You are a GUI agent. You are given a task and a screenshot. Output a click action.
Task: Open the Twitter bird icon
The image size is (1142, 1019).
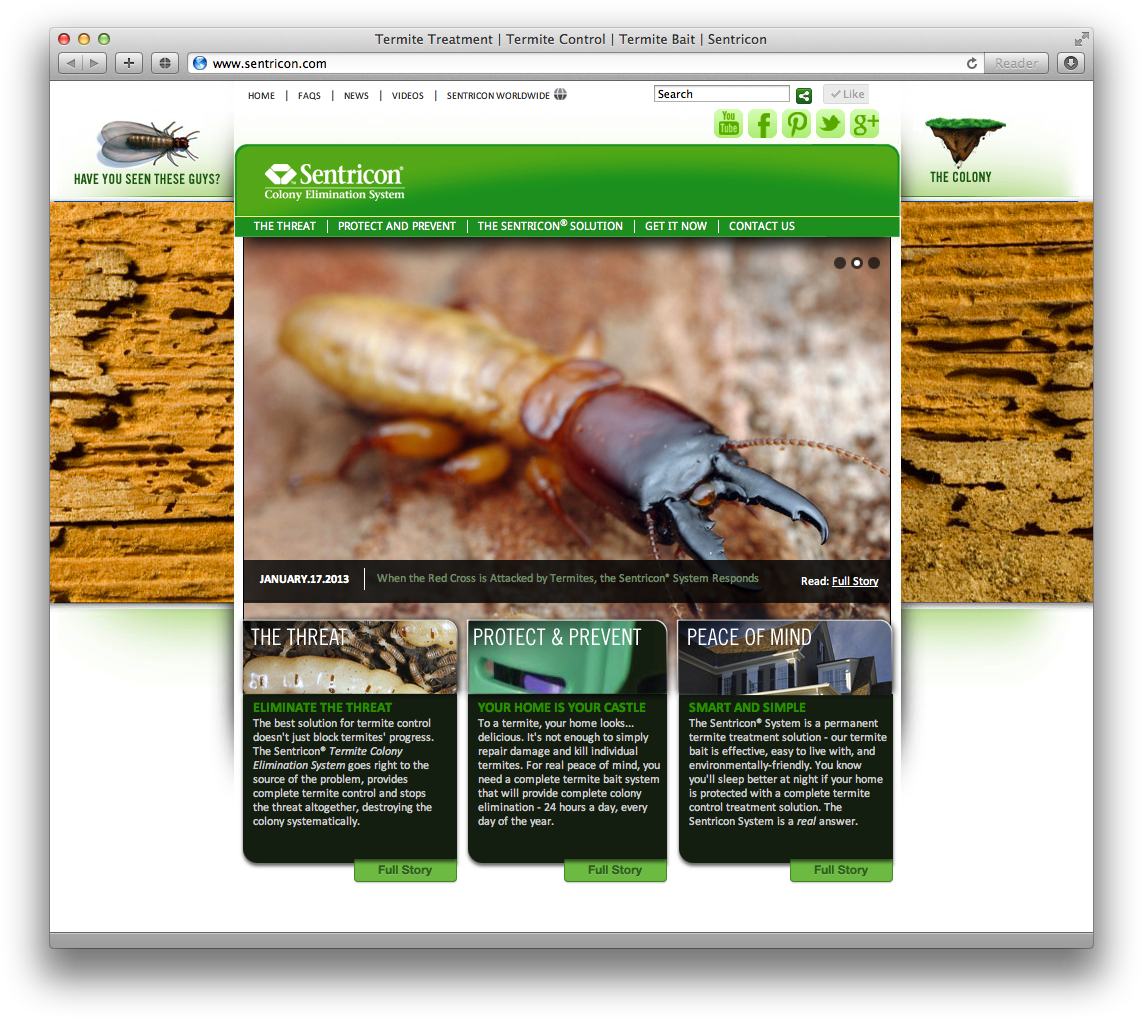point(830,123)
